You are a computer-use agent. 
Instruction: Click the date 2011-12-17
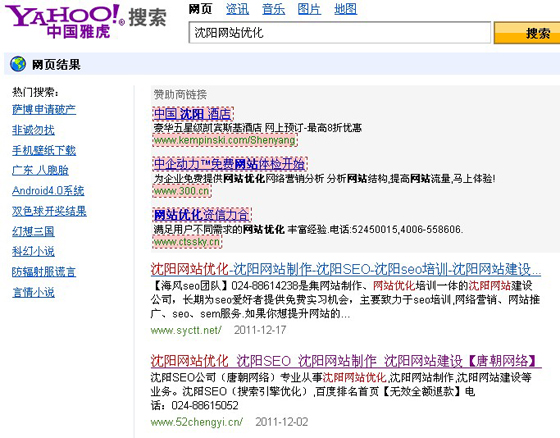point(260,330)
